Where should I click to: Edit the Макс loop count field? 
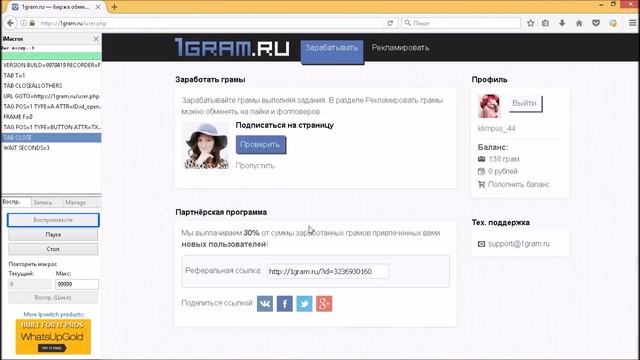click(x=77, y=284)
